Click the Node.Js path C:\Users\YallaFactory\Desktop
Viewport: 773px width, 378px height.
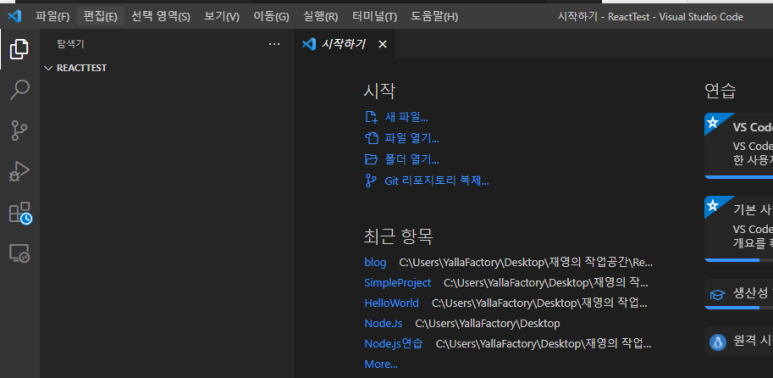click(488, 324)
